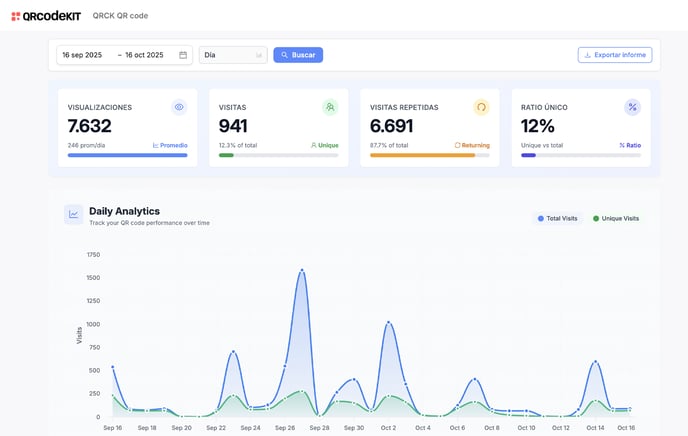Screen dimensions: 688x436
Task: Click the Returning label on repeated visits card
Action: pos(472,145)
